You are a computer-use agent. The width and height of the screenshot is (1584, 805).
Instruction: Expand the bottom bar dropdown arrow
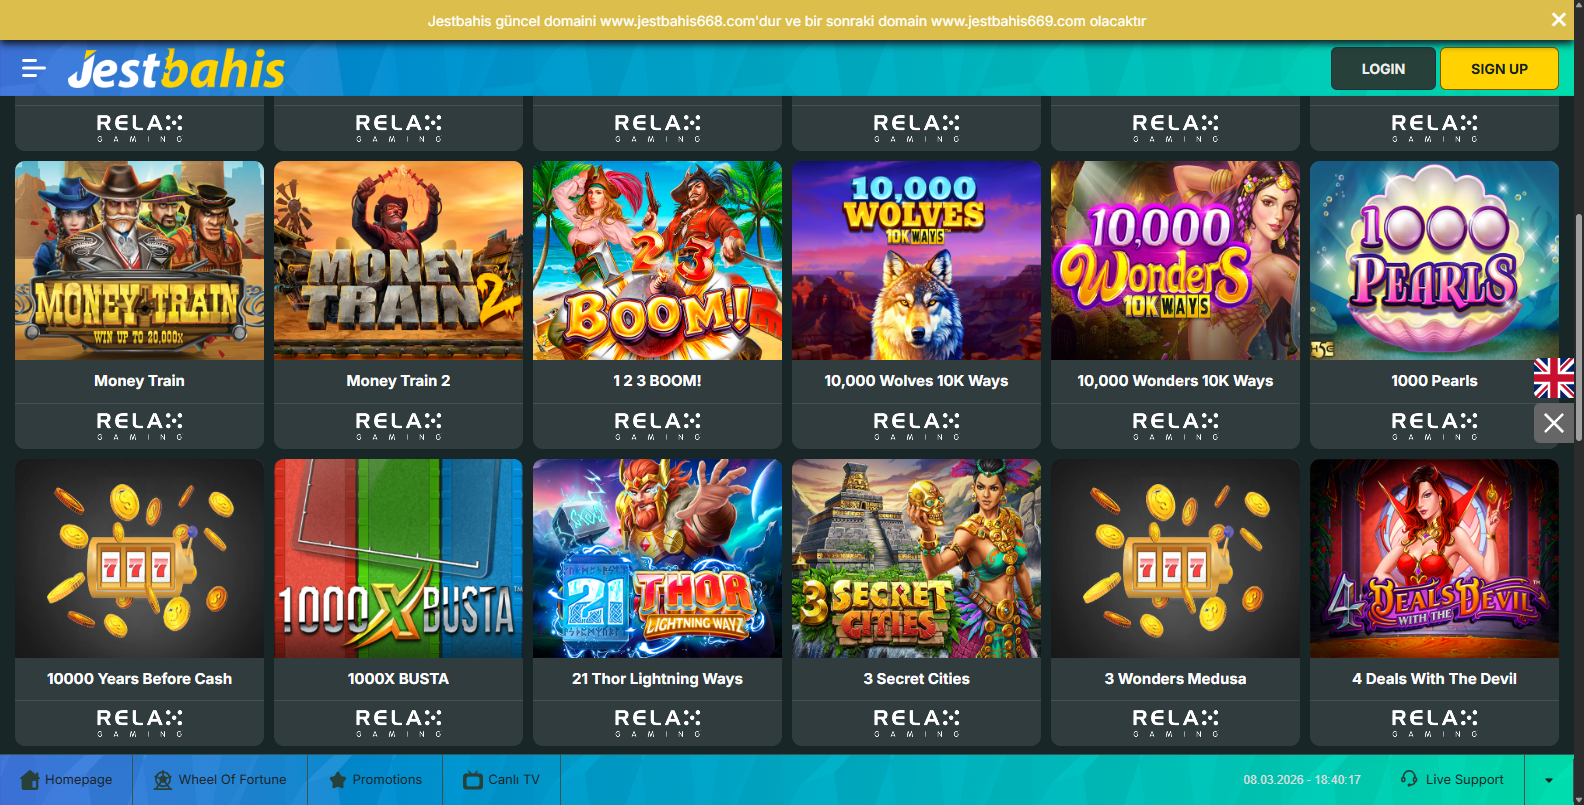point(1549,780)
